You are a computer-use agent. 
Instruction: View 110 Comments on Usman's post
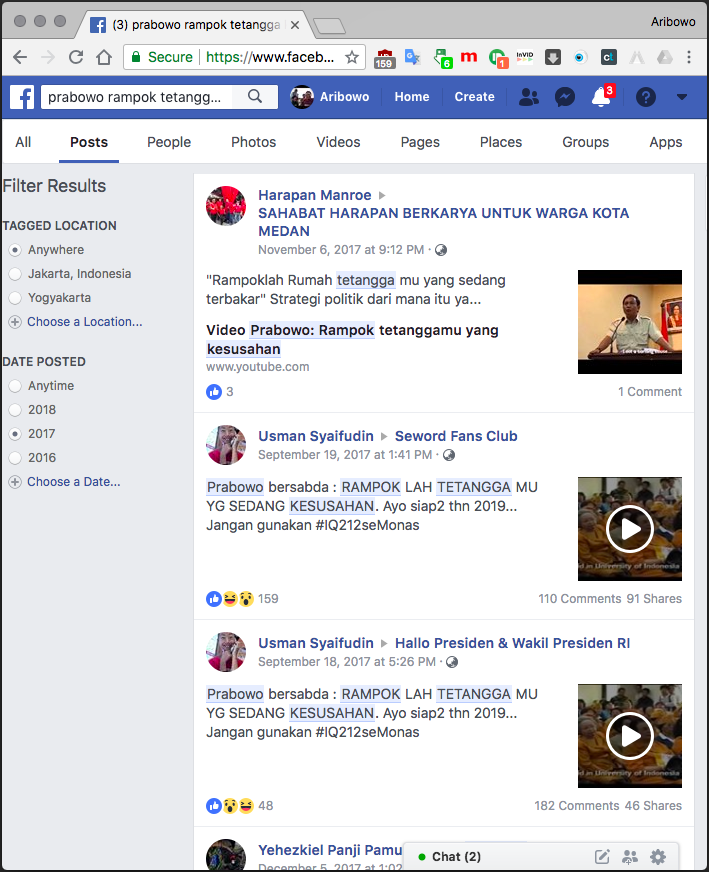579,599
